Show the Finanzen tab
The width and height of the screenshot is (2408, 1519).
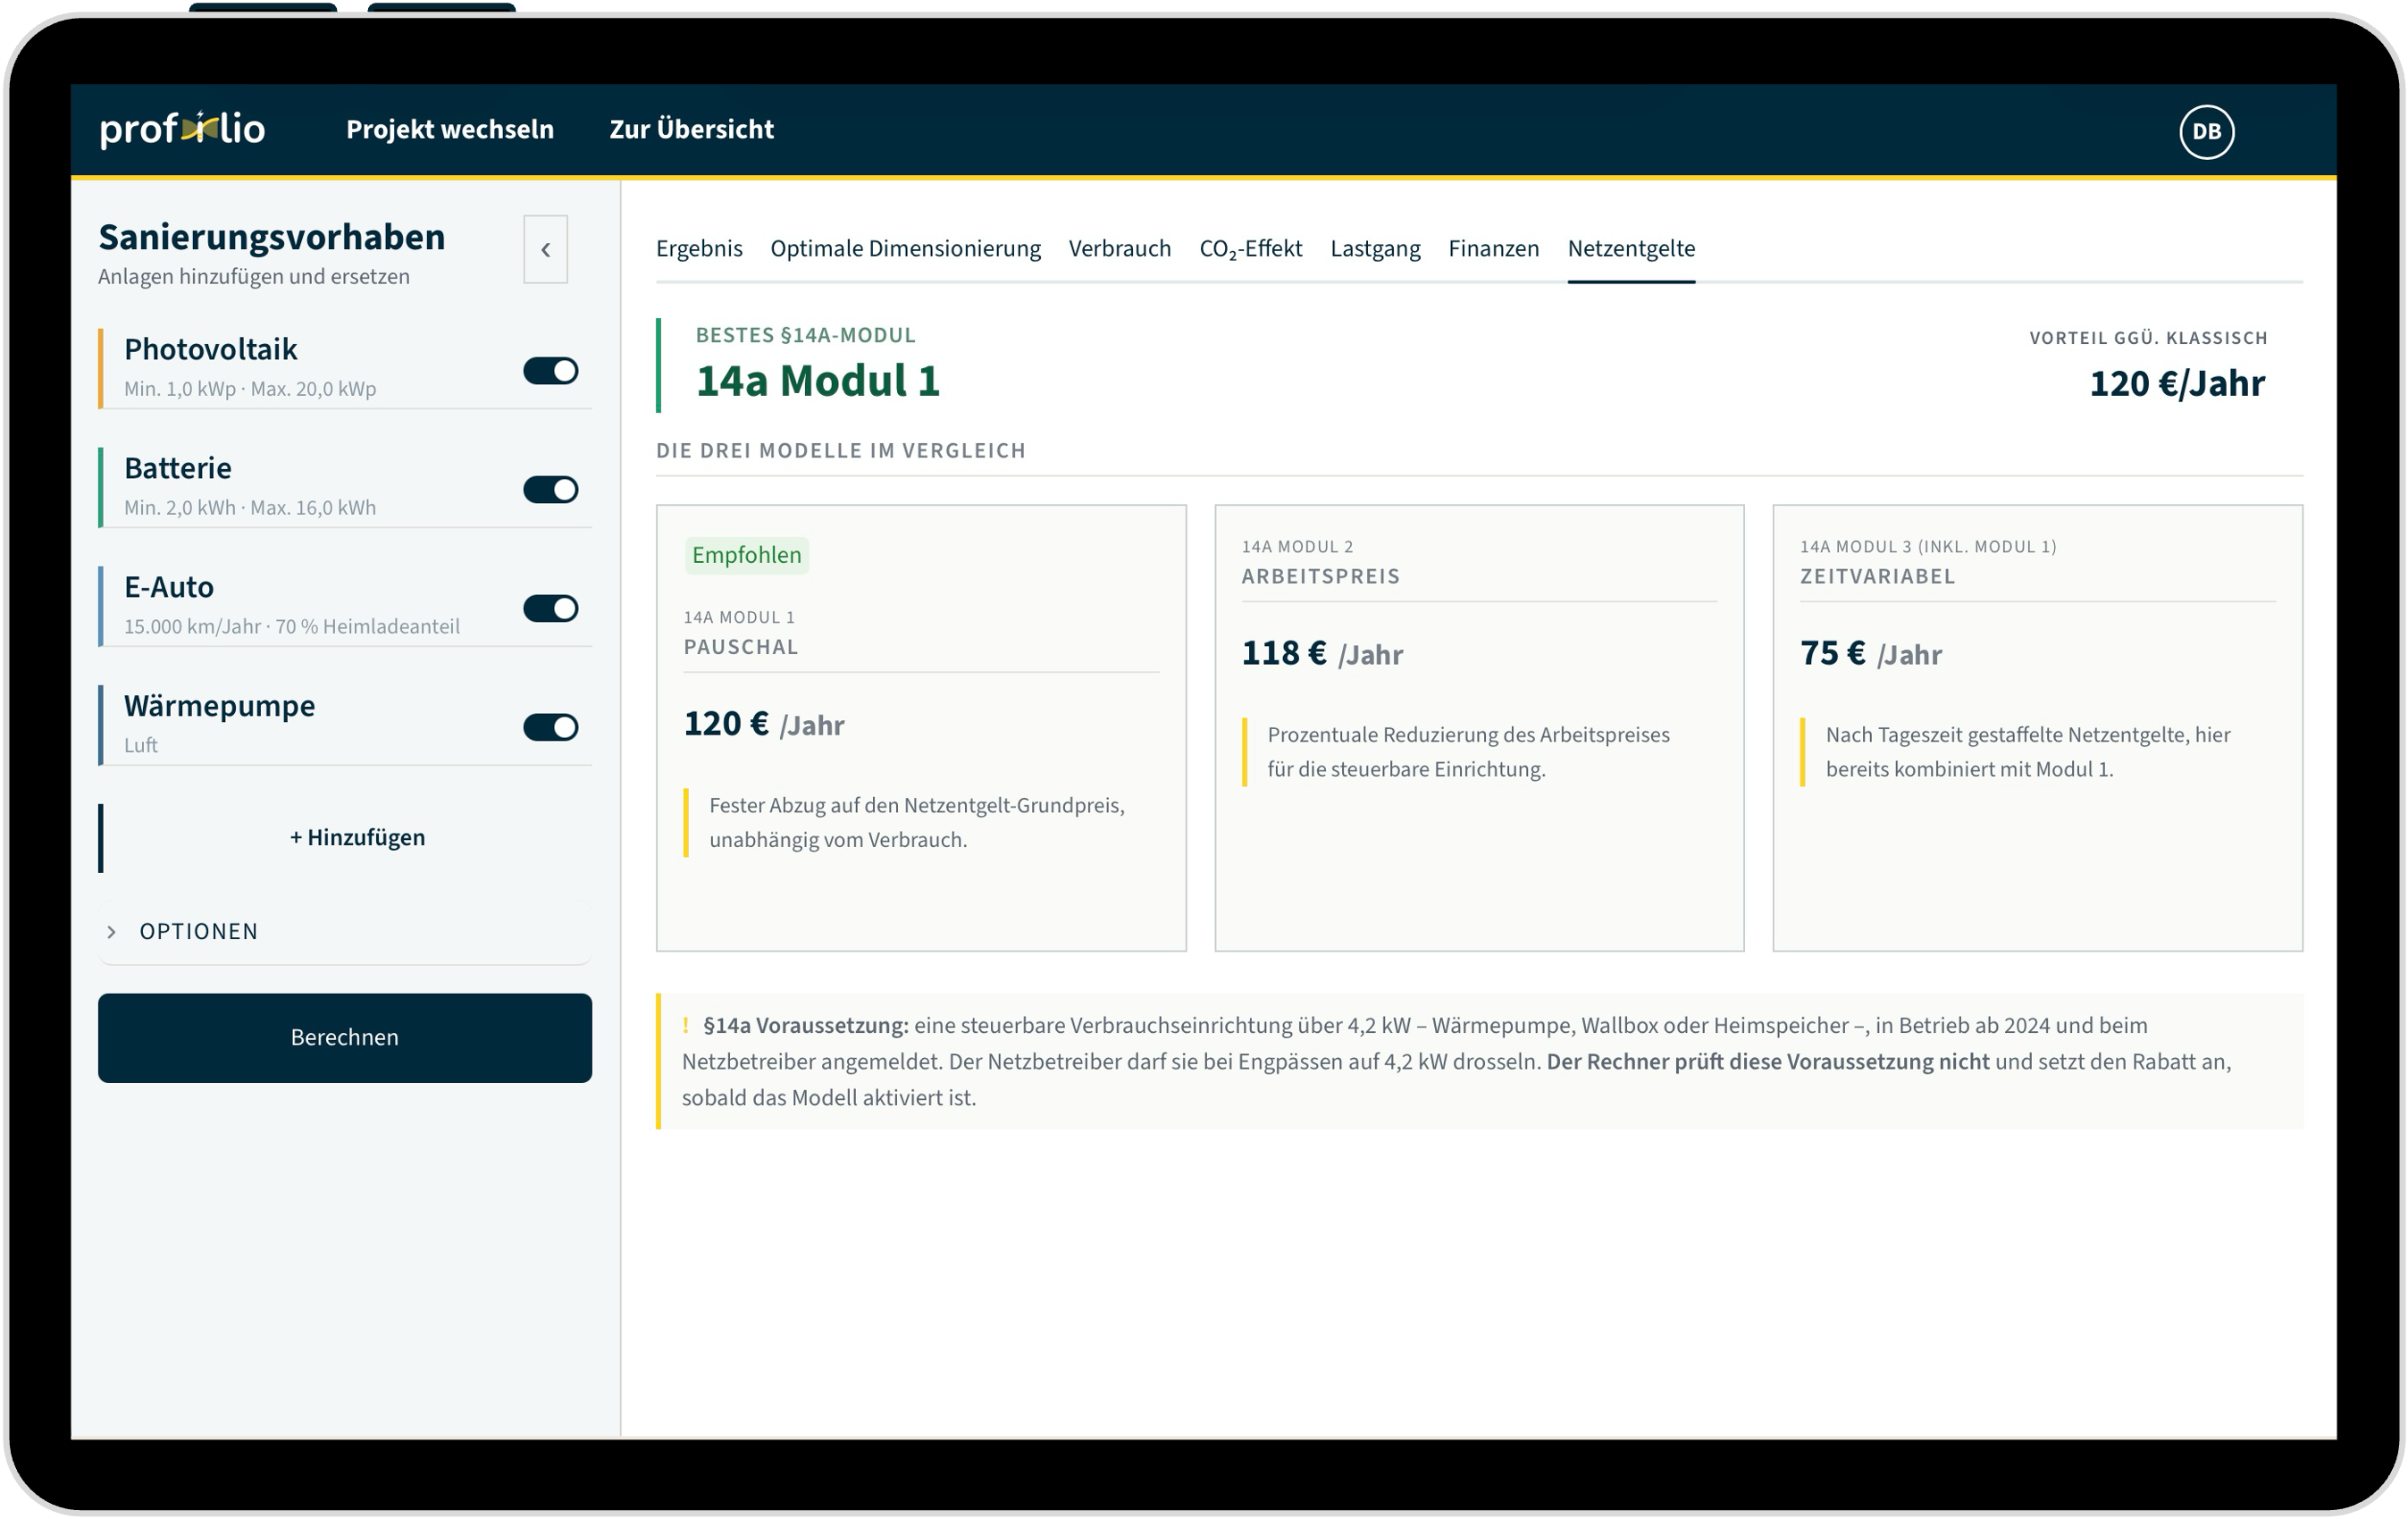pyautogui.click(x=1493, y=248)
